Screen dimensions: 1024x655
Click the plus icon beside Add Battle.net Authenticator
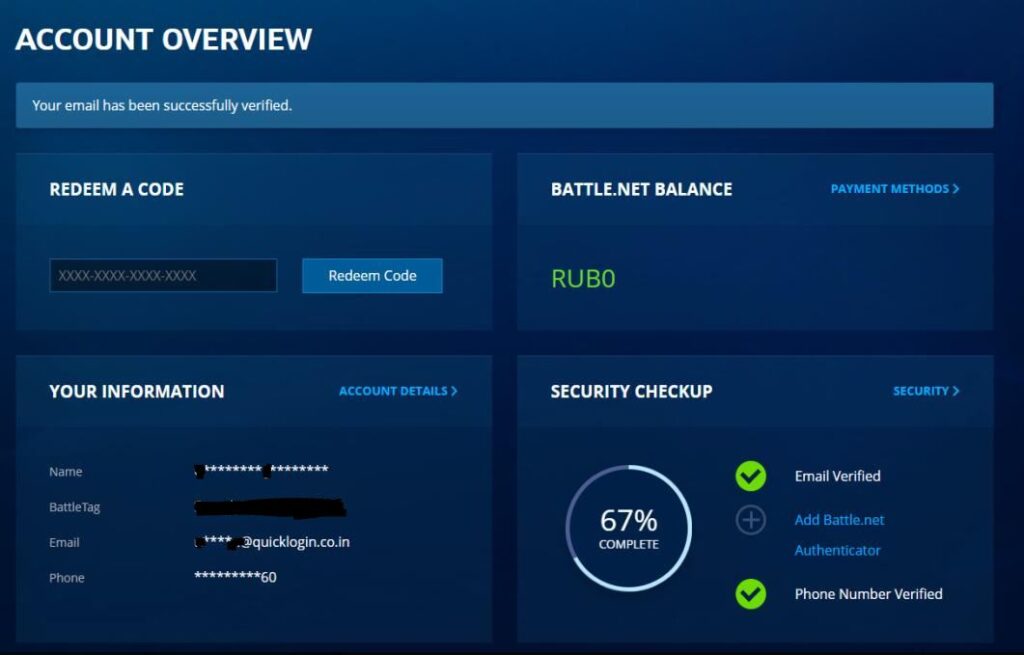point(751,520)
